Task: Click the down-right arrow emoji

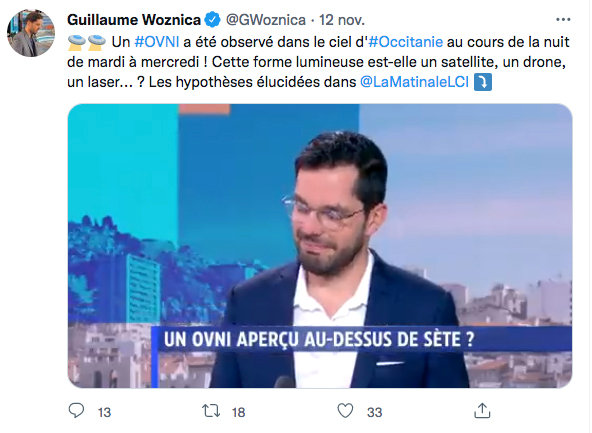Action: coord(483,82)
